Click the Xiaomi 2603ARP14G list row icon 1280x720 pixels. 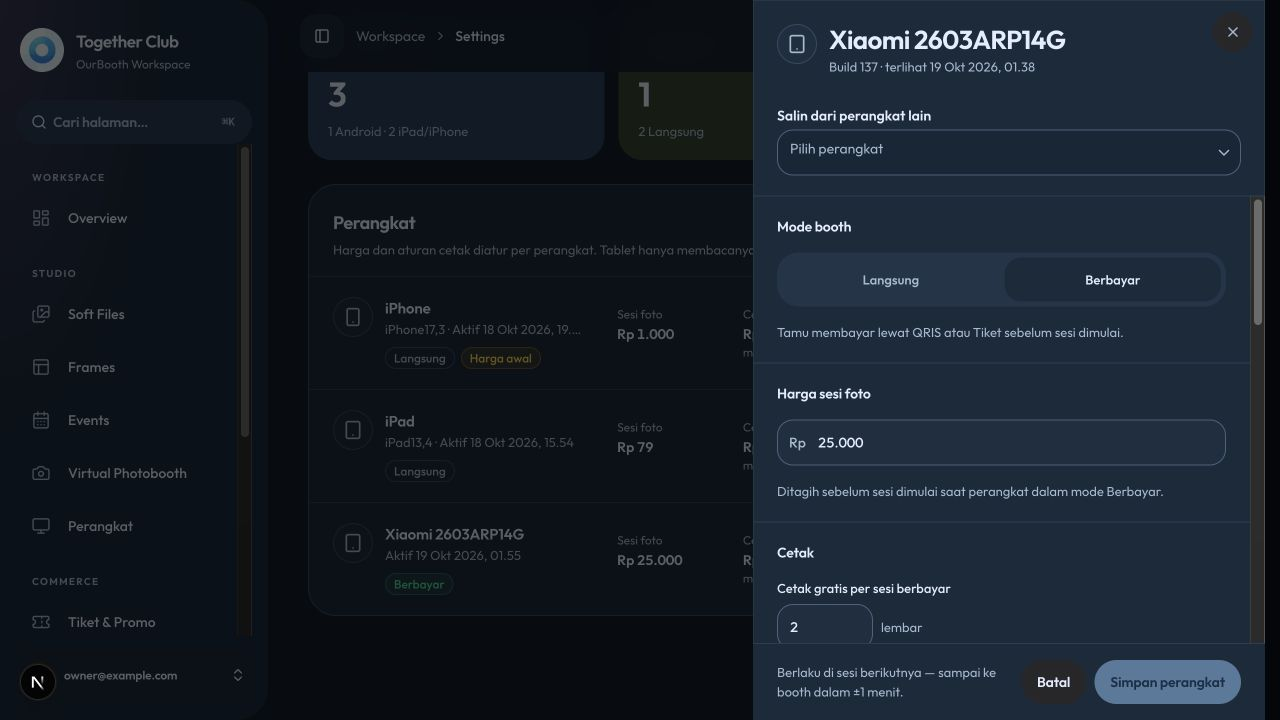(x=353, y=543)
